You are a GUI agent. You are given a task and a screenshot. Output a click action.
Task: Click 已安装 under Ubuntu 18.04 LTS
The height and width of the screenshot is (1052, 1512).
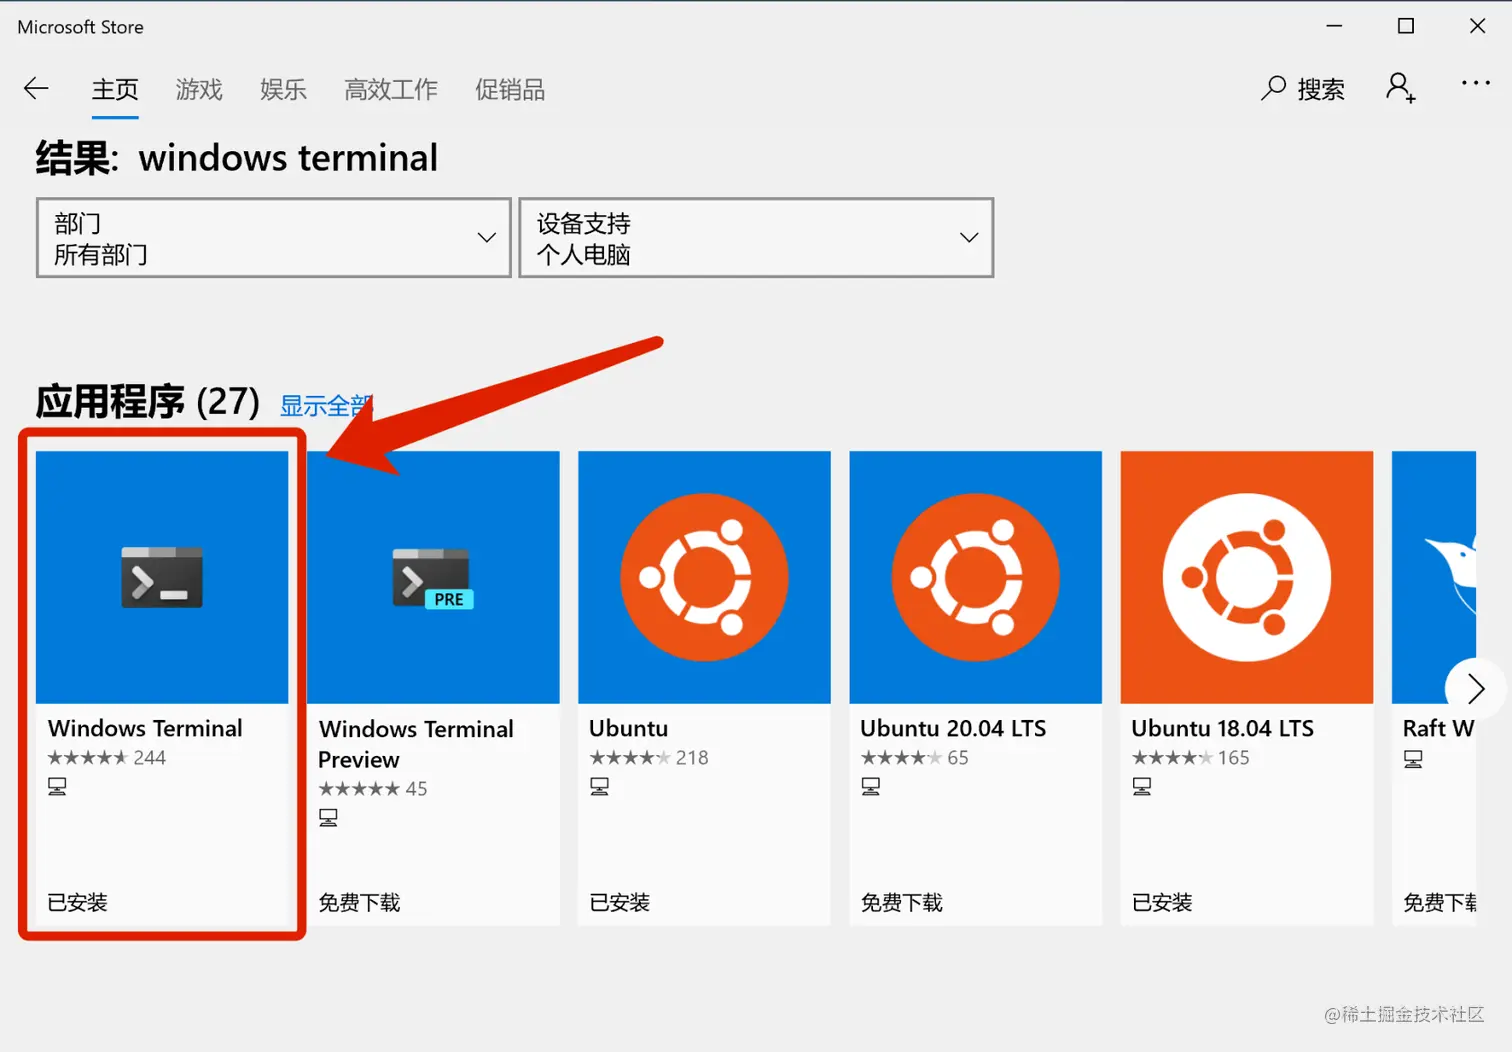(1161, 902)
